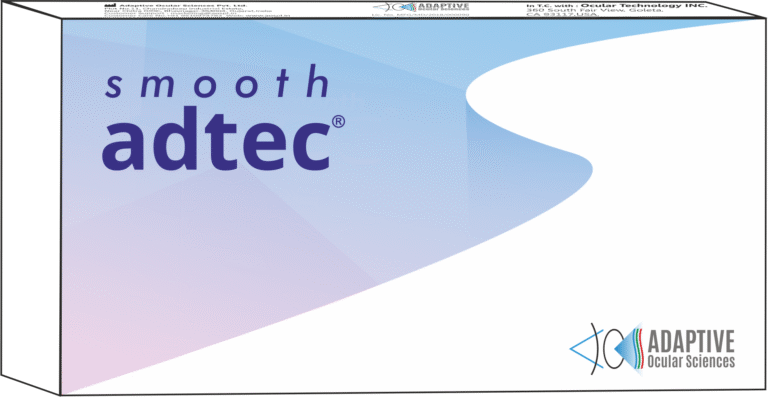Click the small Adaptive logo on box top

click(x=420, y=7)
